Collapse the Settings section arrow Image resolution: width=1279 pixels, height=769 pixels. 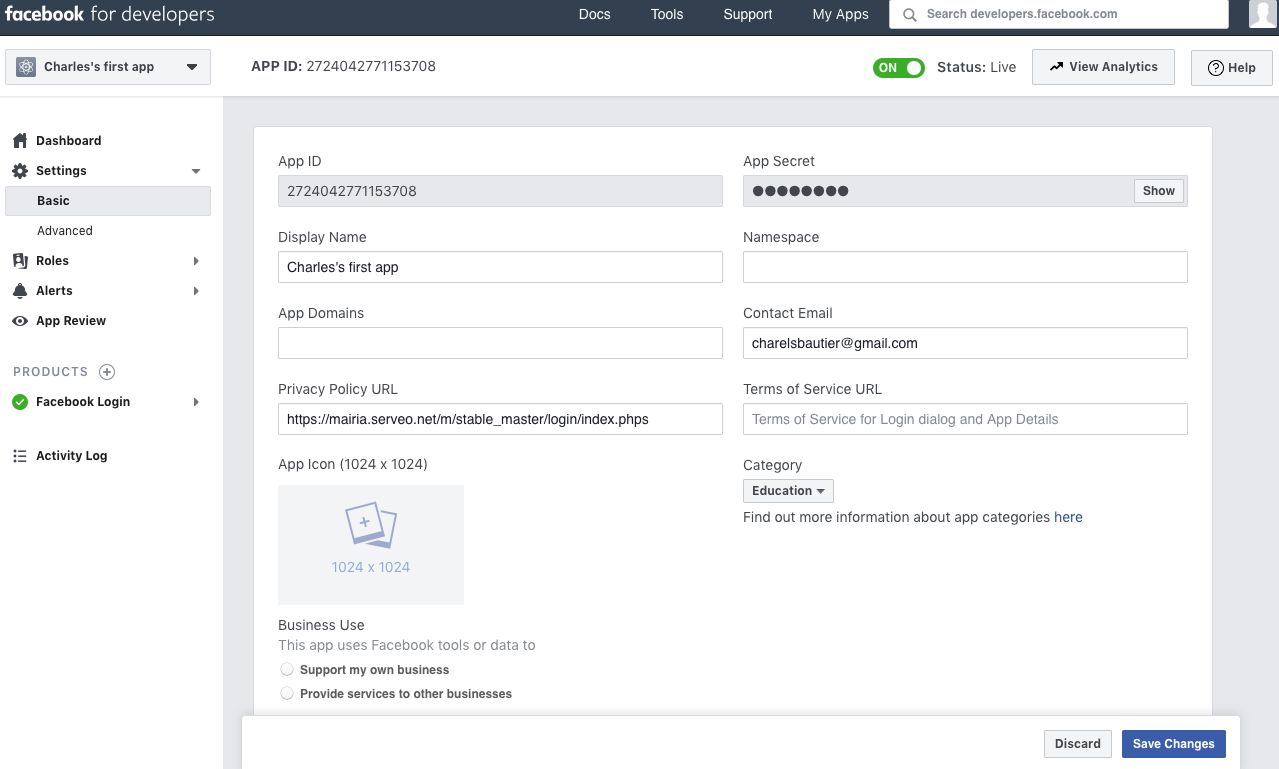[196, 171]
